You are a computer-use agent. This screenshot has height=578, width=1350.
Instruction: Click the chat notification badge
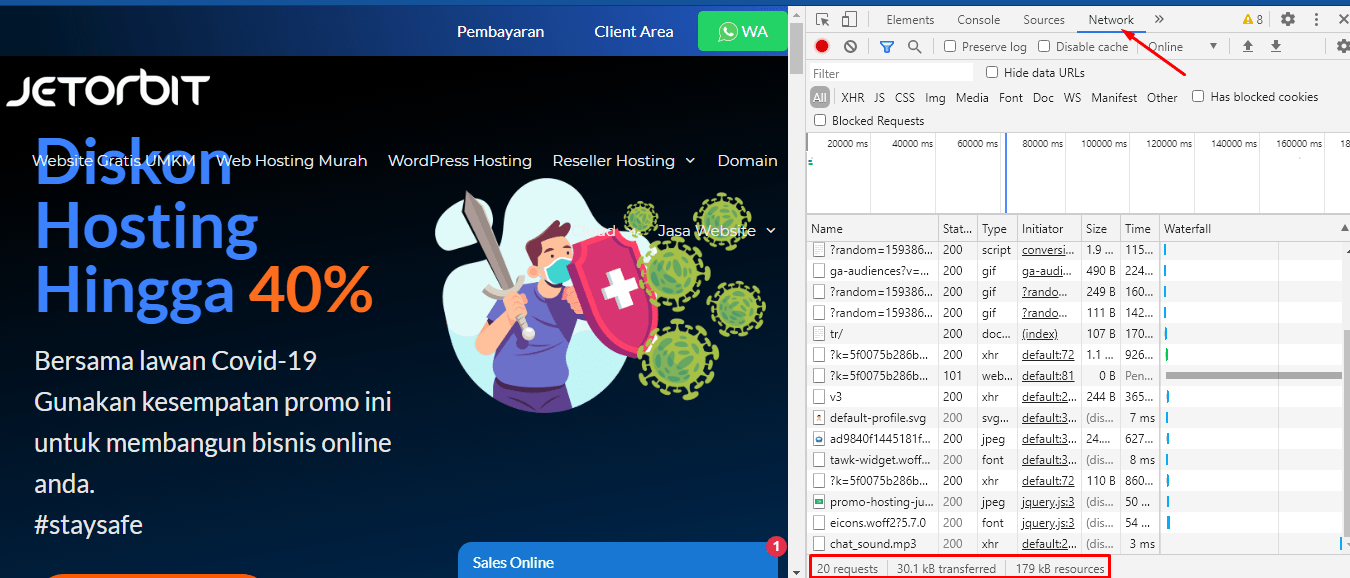tap(776, 547)
